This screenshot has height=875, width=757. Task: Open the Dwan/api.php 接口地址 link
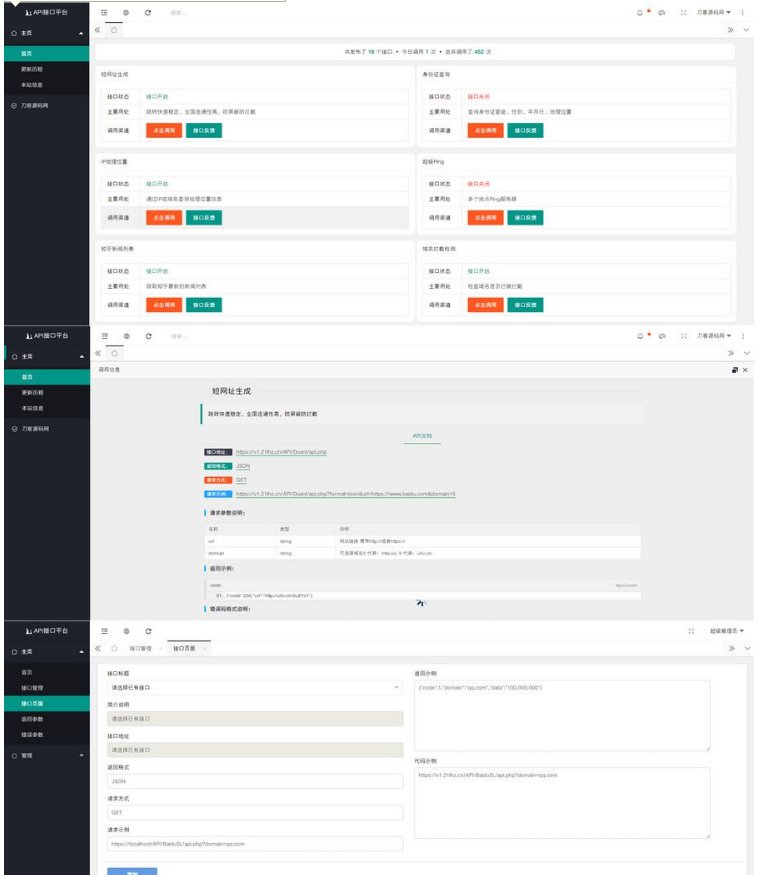click(281, 452)
